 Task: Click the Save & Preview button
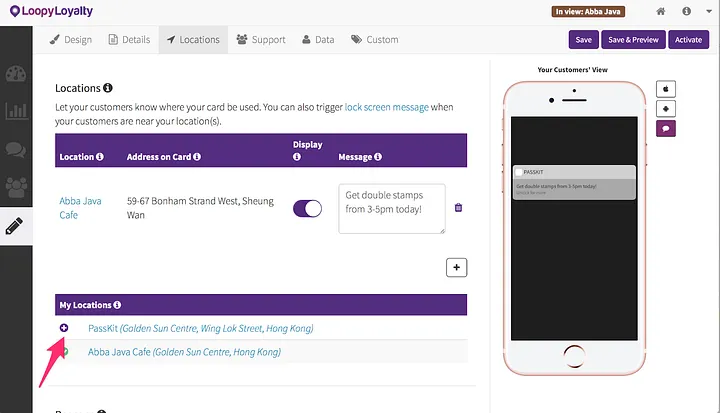[633, 40]
